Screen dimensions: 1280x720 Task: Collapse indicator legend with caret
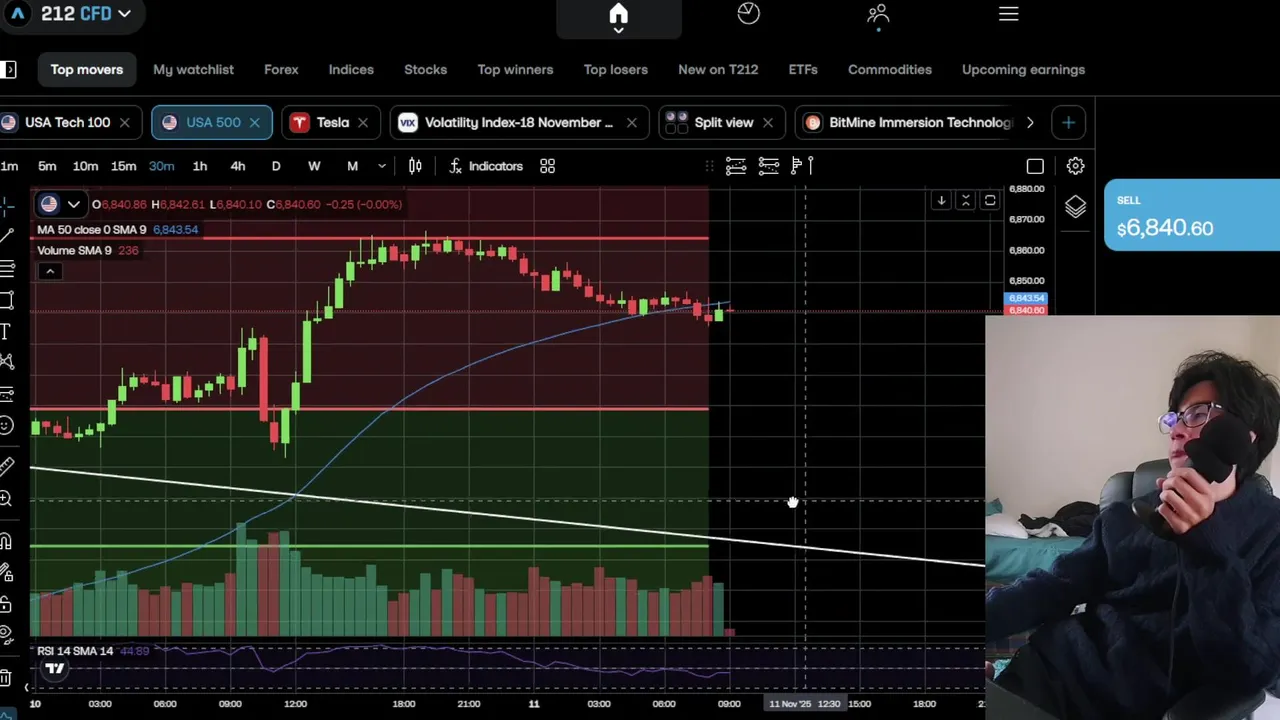(49, 271)
